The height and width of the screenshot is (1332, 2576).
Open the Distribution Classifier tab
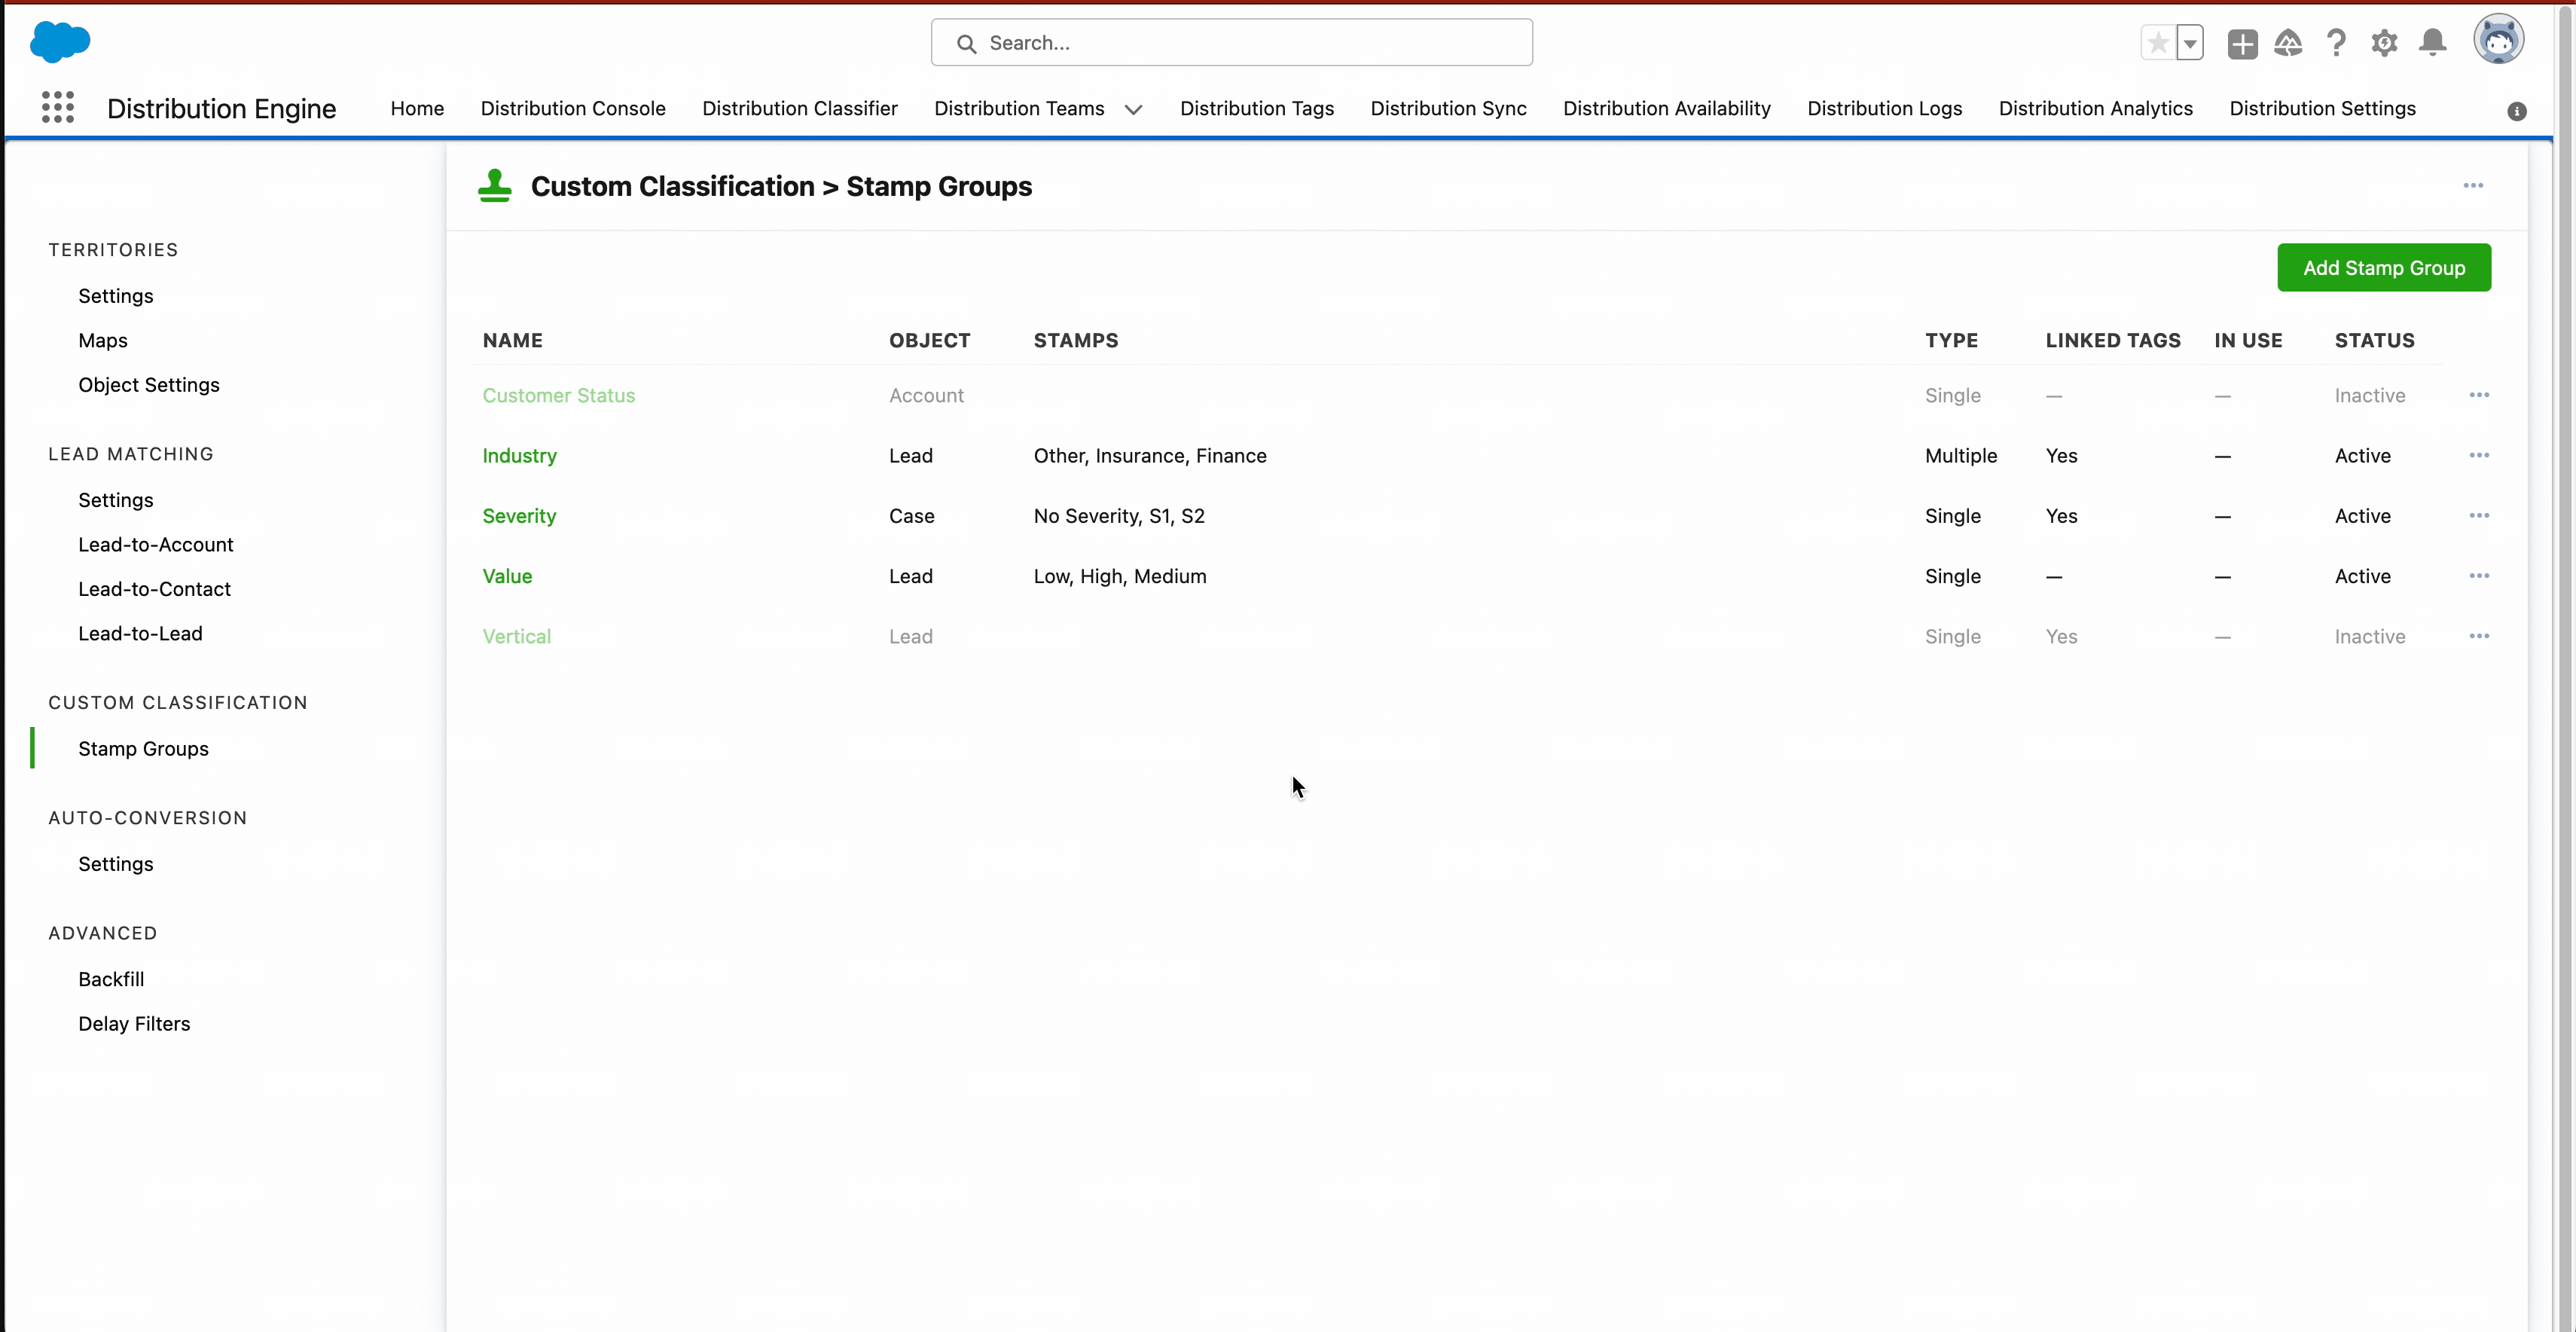coord(799,108)
